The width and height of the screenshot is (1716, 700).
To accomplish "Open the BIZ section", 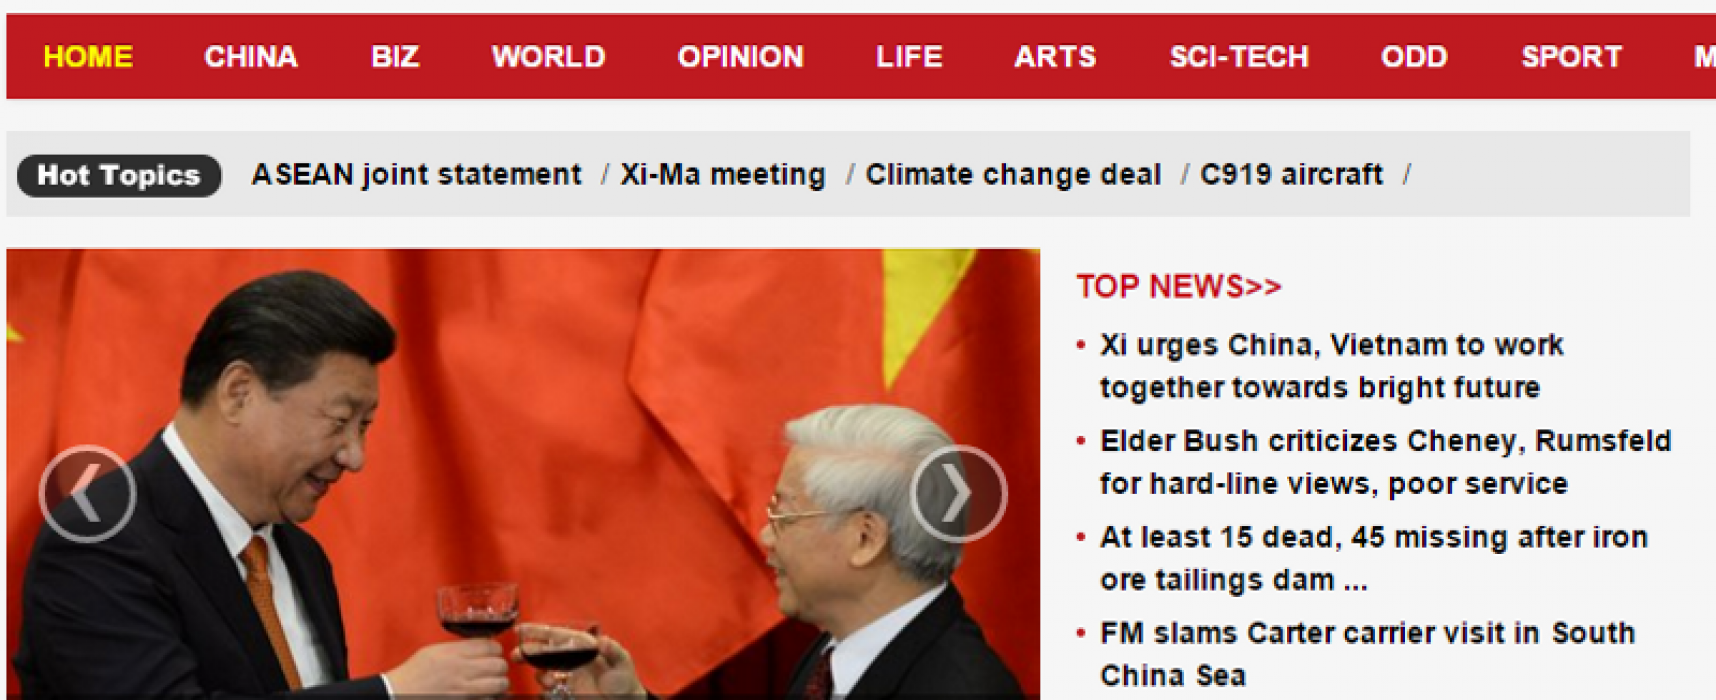I will 395,57.
